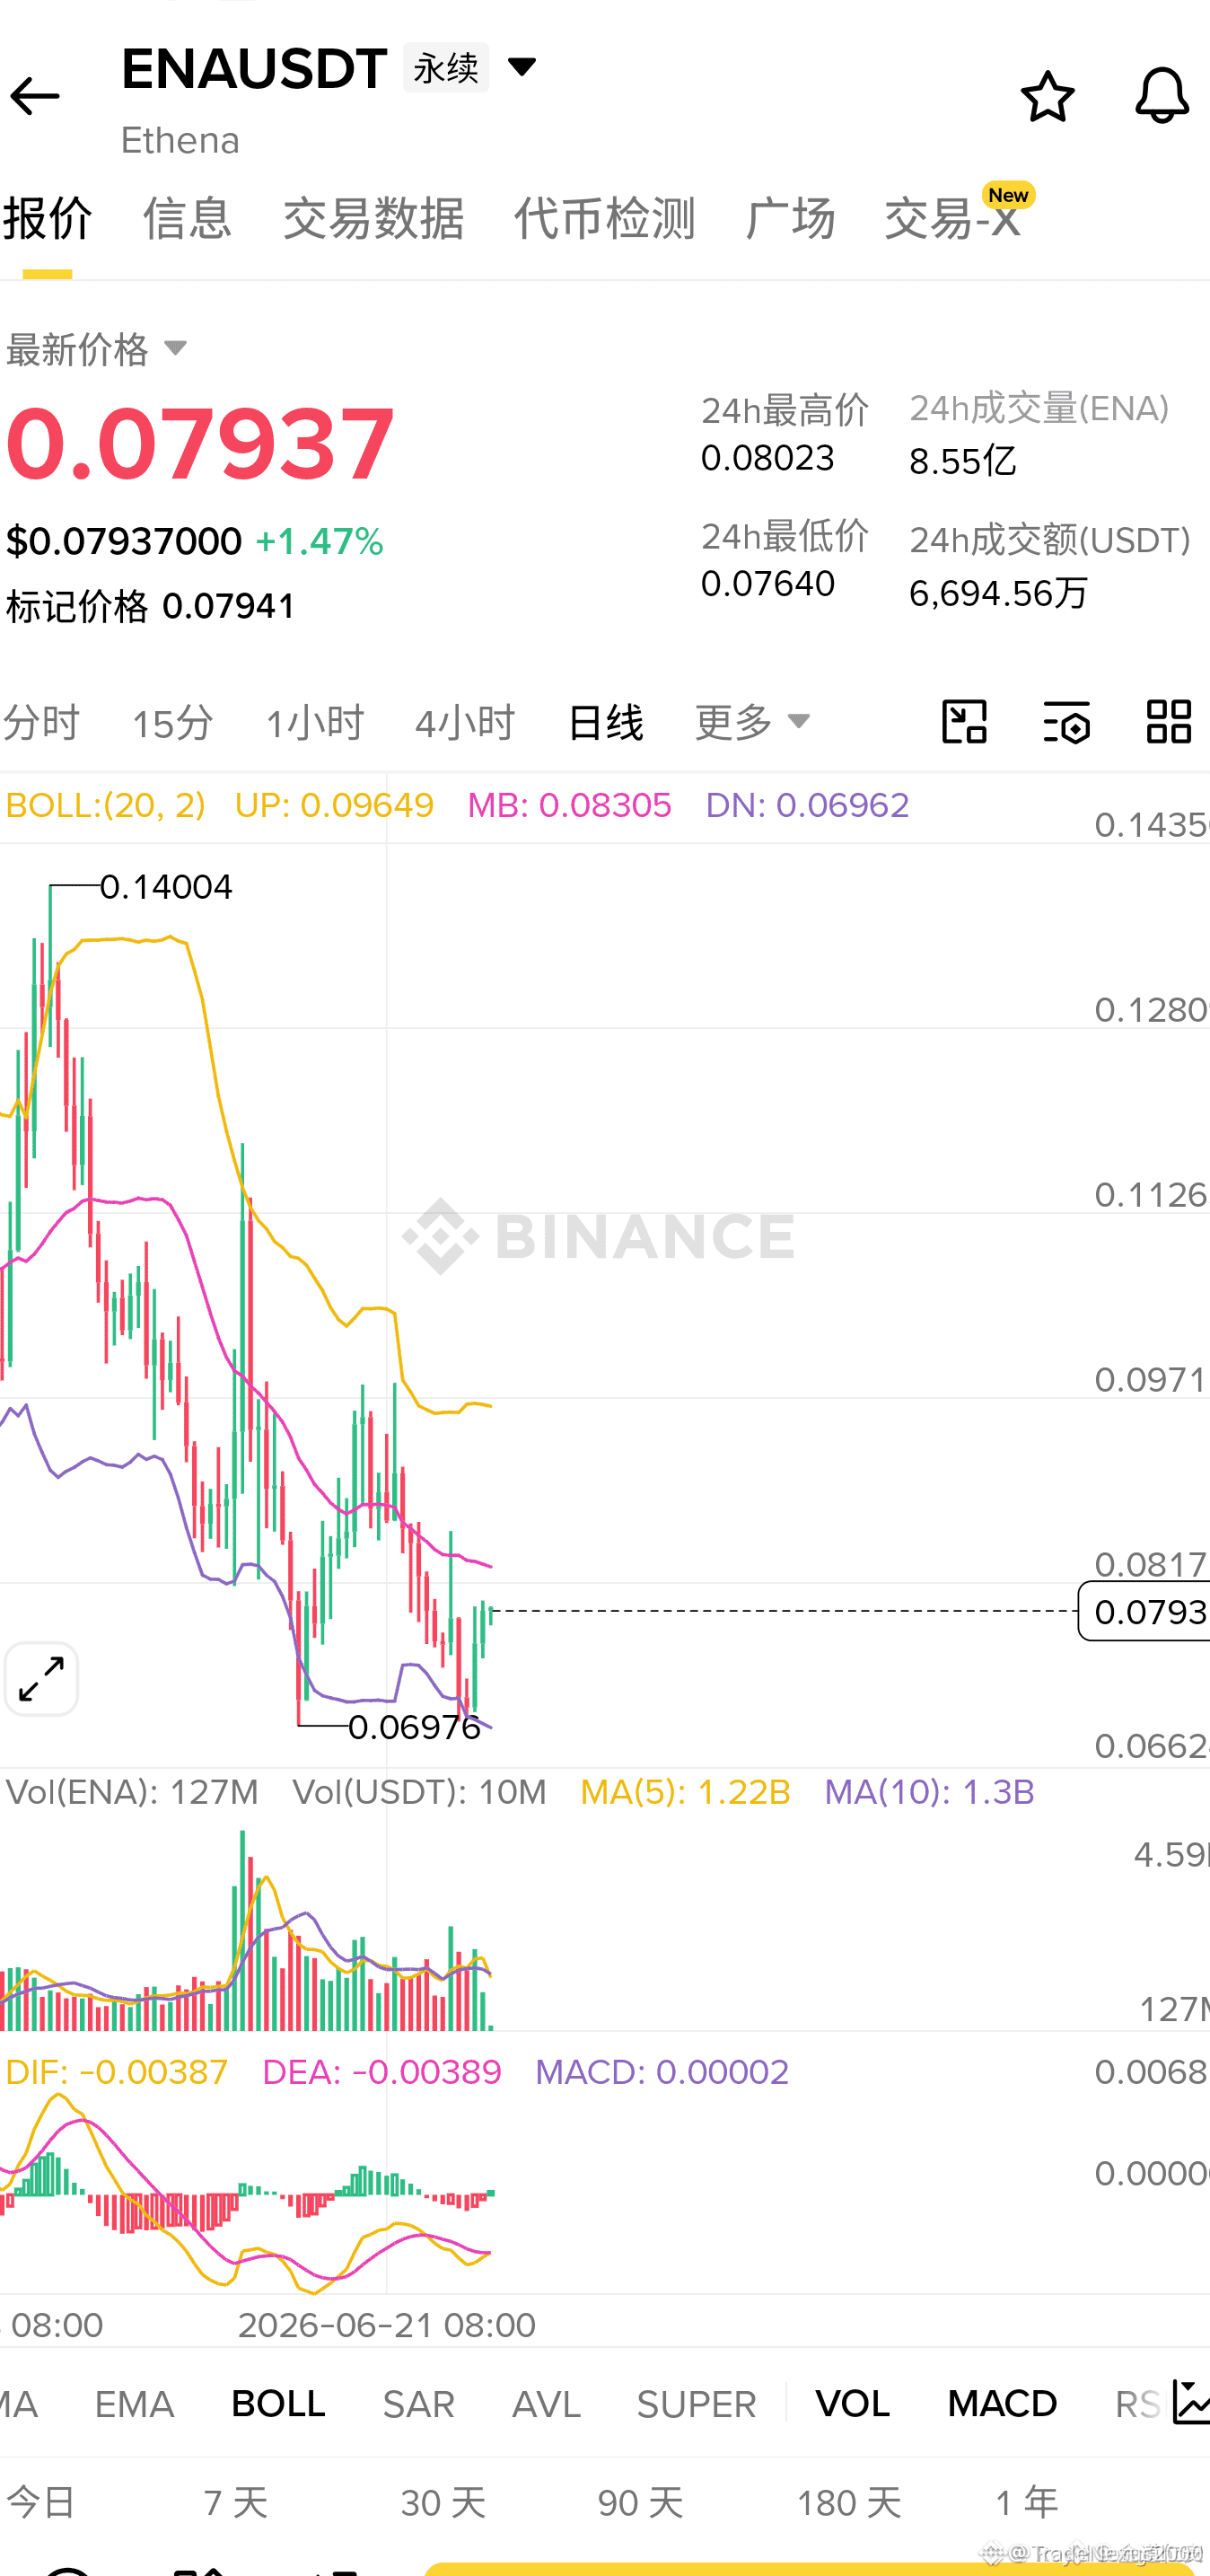
Task: Expand chart to fullscreen
Action: (x=41, y=1679)
